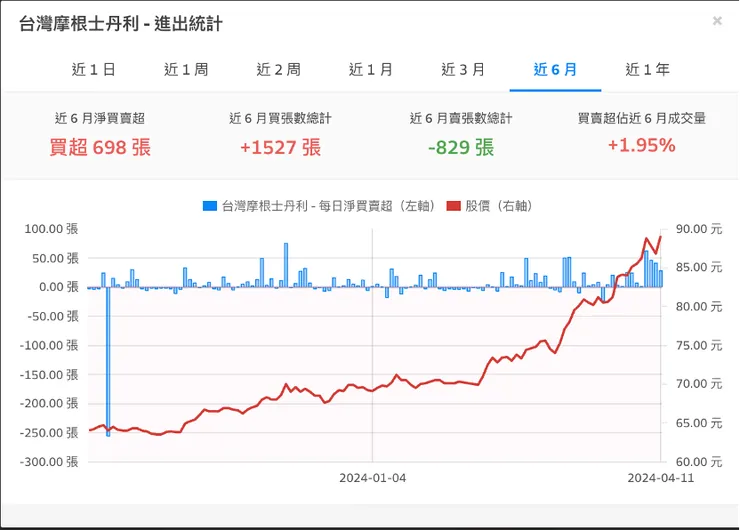Click the dialog title 台灣摩根士丹利 - 進出統計
The width and height of the screenshot is (740, 530).
pyautogui.click(x=121, y=24)
